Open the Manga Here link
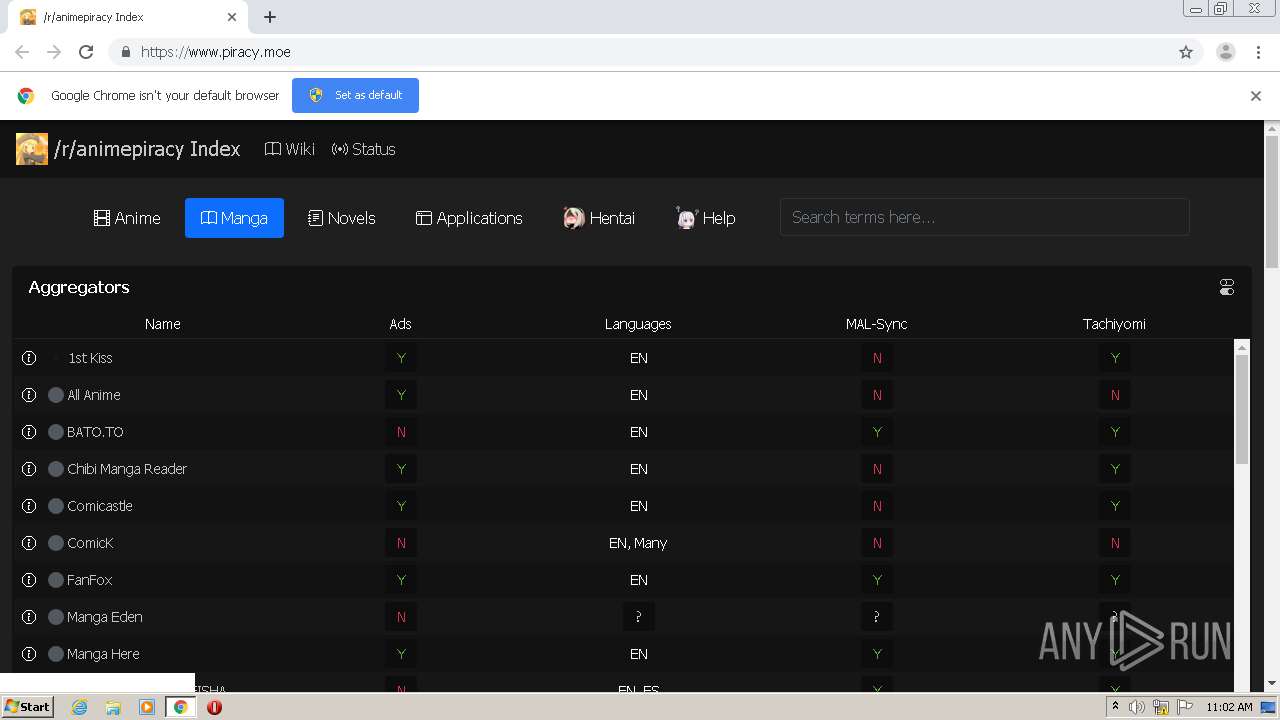The image size is (1280, 720). coord(103,654)
